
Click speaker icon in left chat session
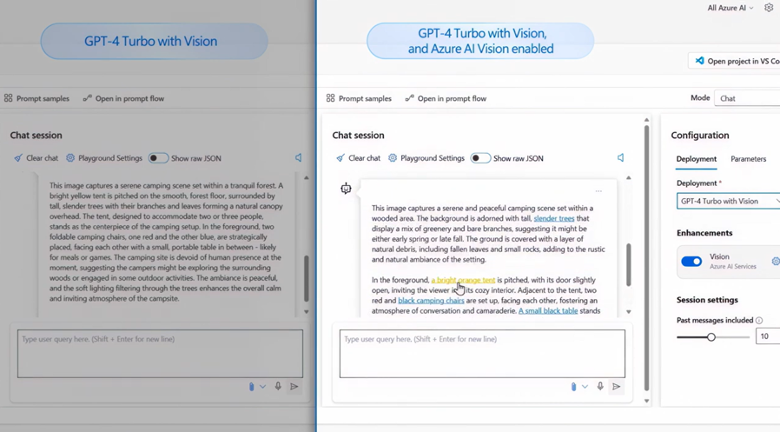pyautogui.click(x=298, y=158)
